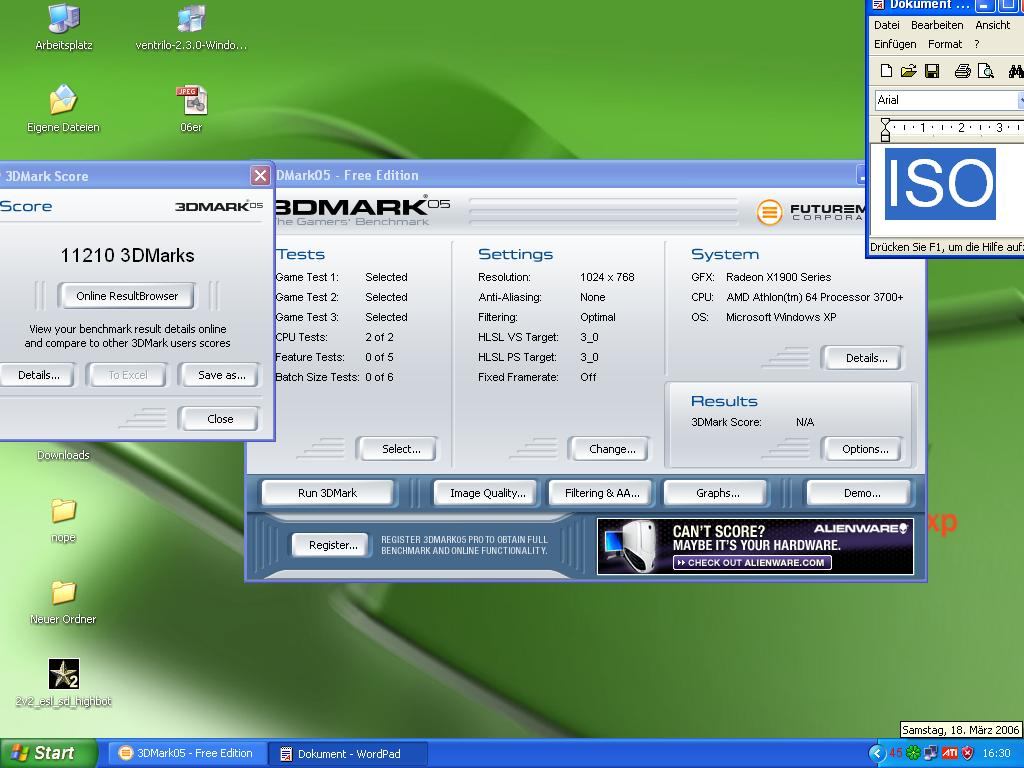This screenshot has height=768, width=1024.
Task: Click the Change... settings button
Action: point(612,449)
